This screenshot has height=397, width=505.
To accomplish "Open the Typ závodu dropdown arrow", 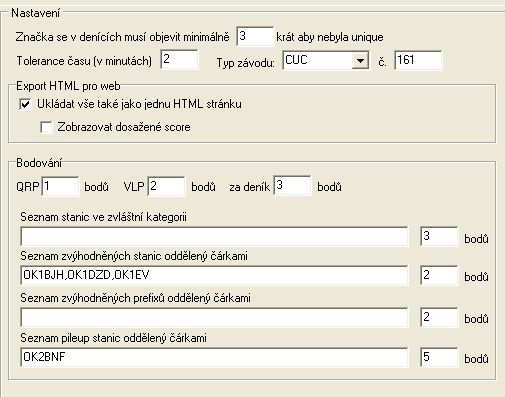I will 360,61.
